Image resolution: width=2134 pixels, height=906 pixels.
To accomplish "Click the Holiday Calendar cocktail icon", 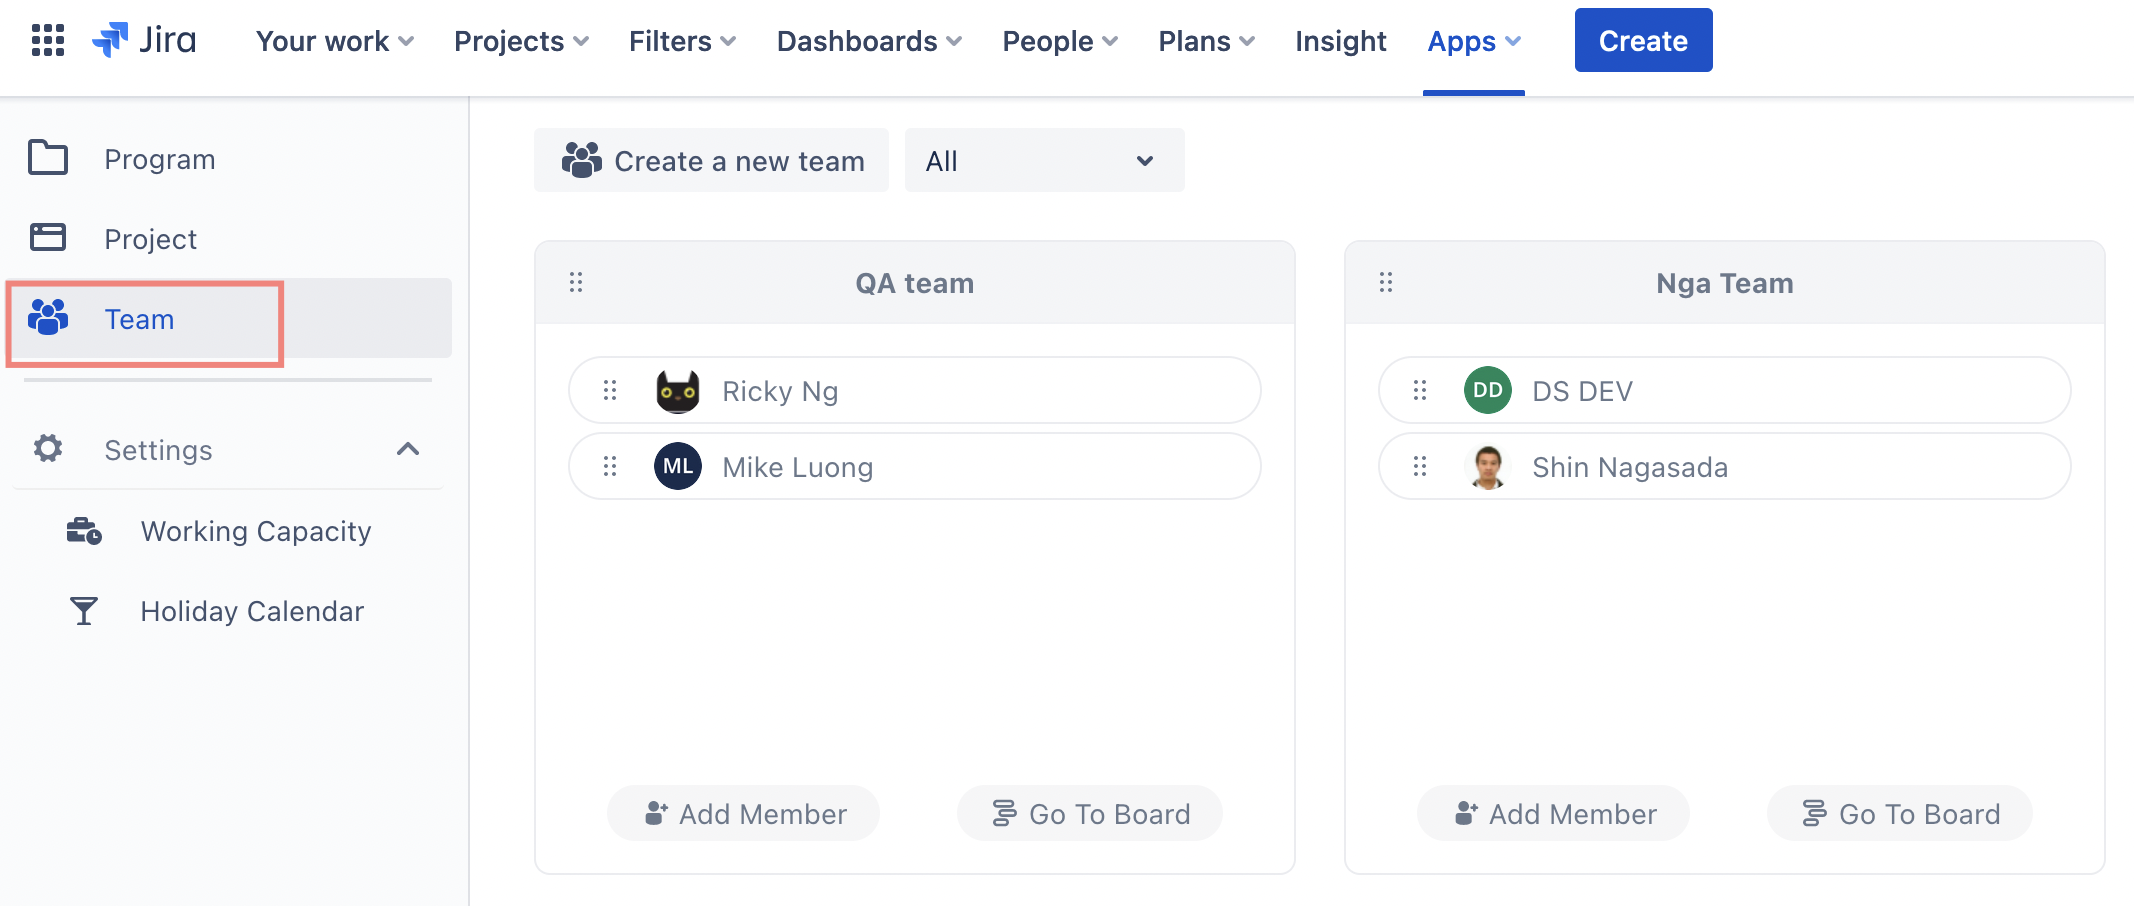I will point(84,611).
